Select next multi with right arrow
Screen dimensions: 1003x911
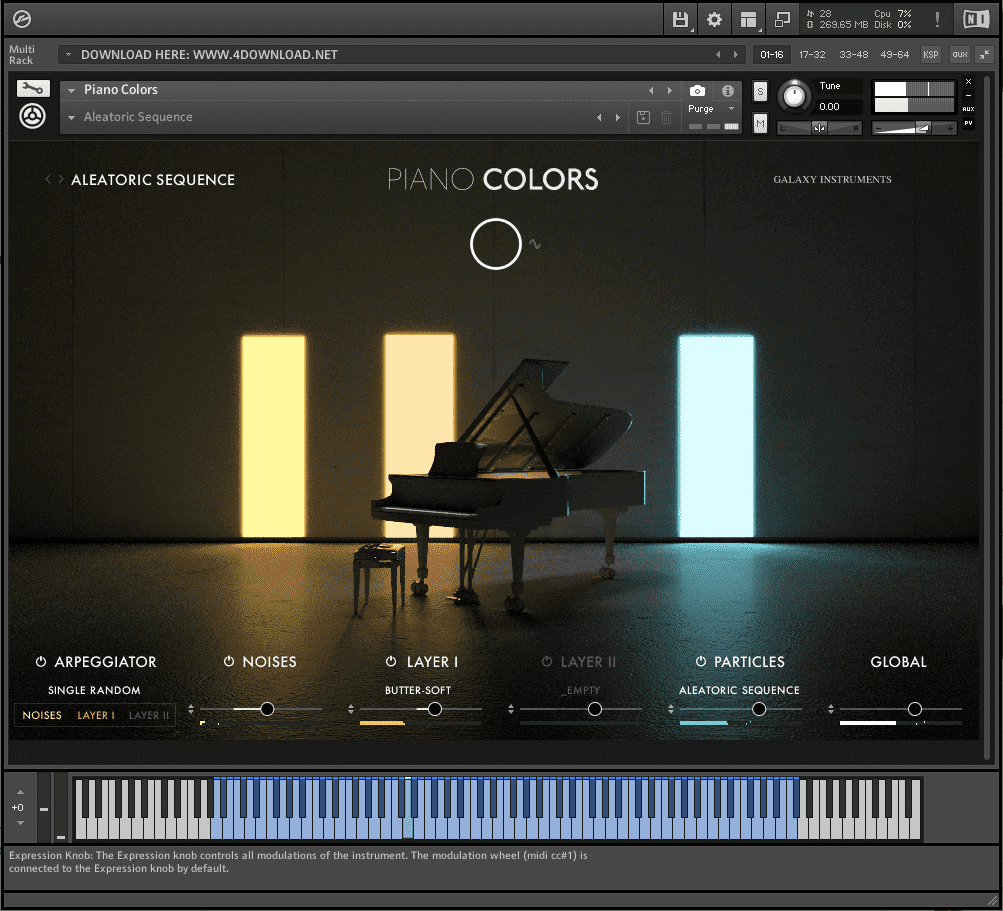coord(736,55)
